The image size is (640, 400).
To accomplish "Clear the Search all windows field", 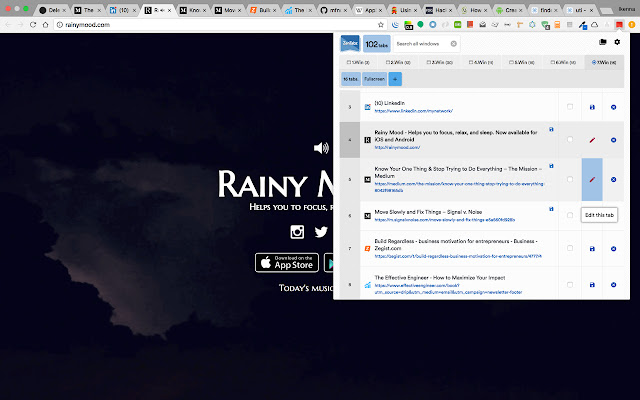I will click(453, 44).
